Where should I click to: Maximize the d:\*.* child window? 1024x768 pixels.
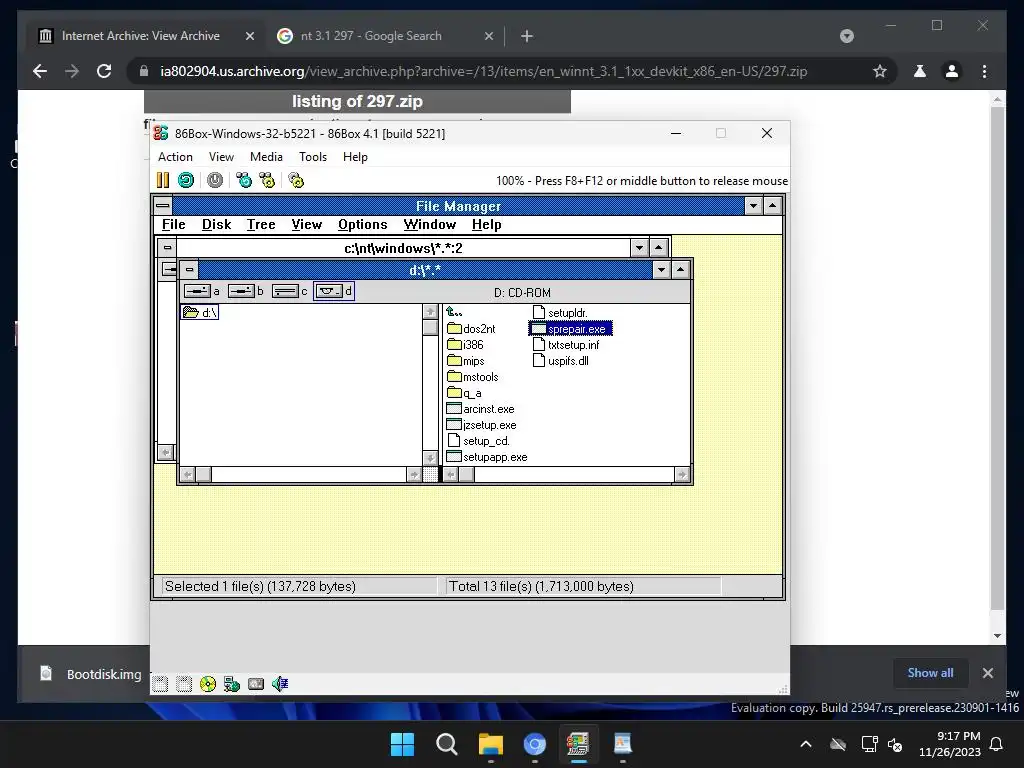[680, 270]
